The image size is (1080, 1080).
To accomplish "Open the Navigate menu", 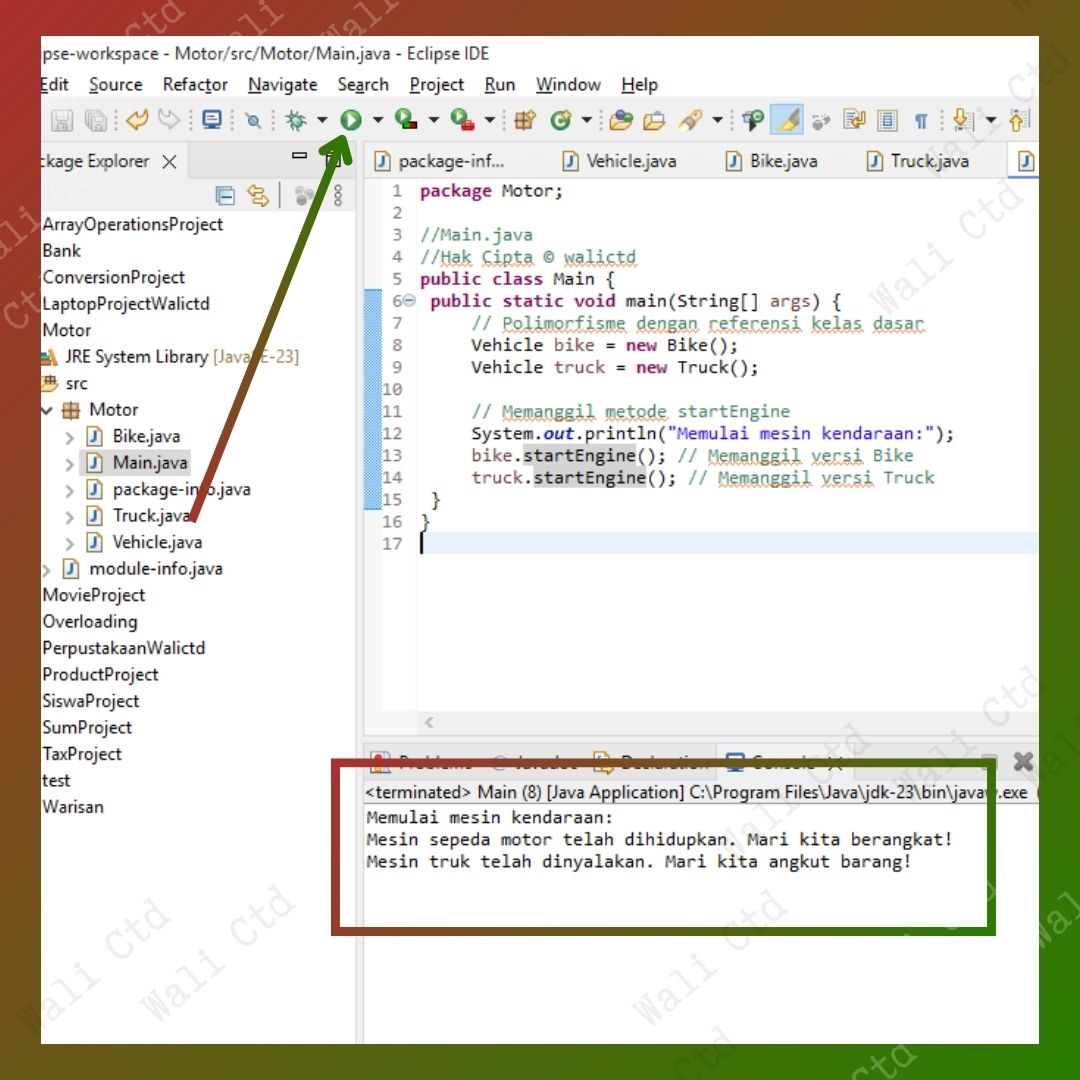I will click(x=282, y=85).
